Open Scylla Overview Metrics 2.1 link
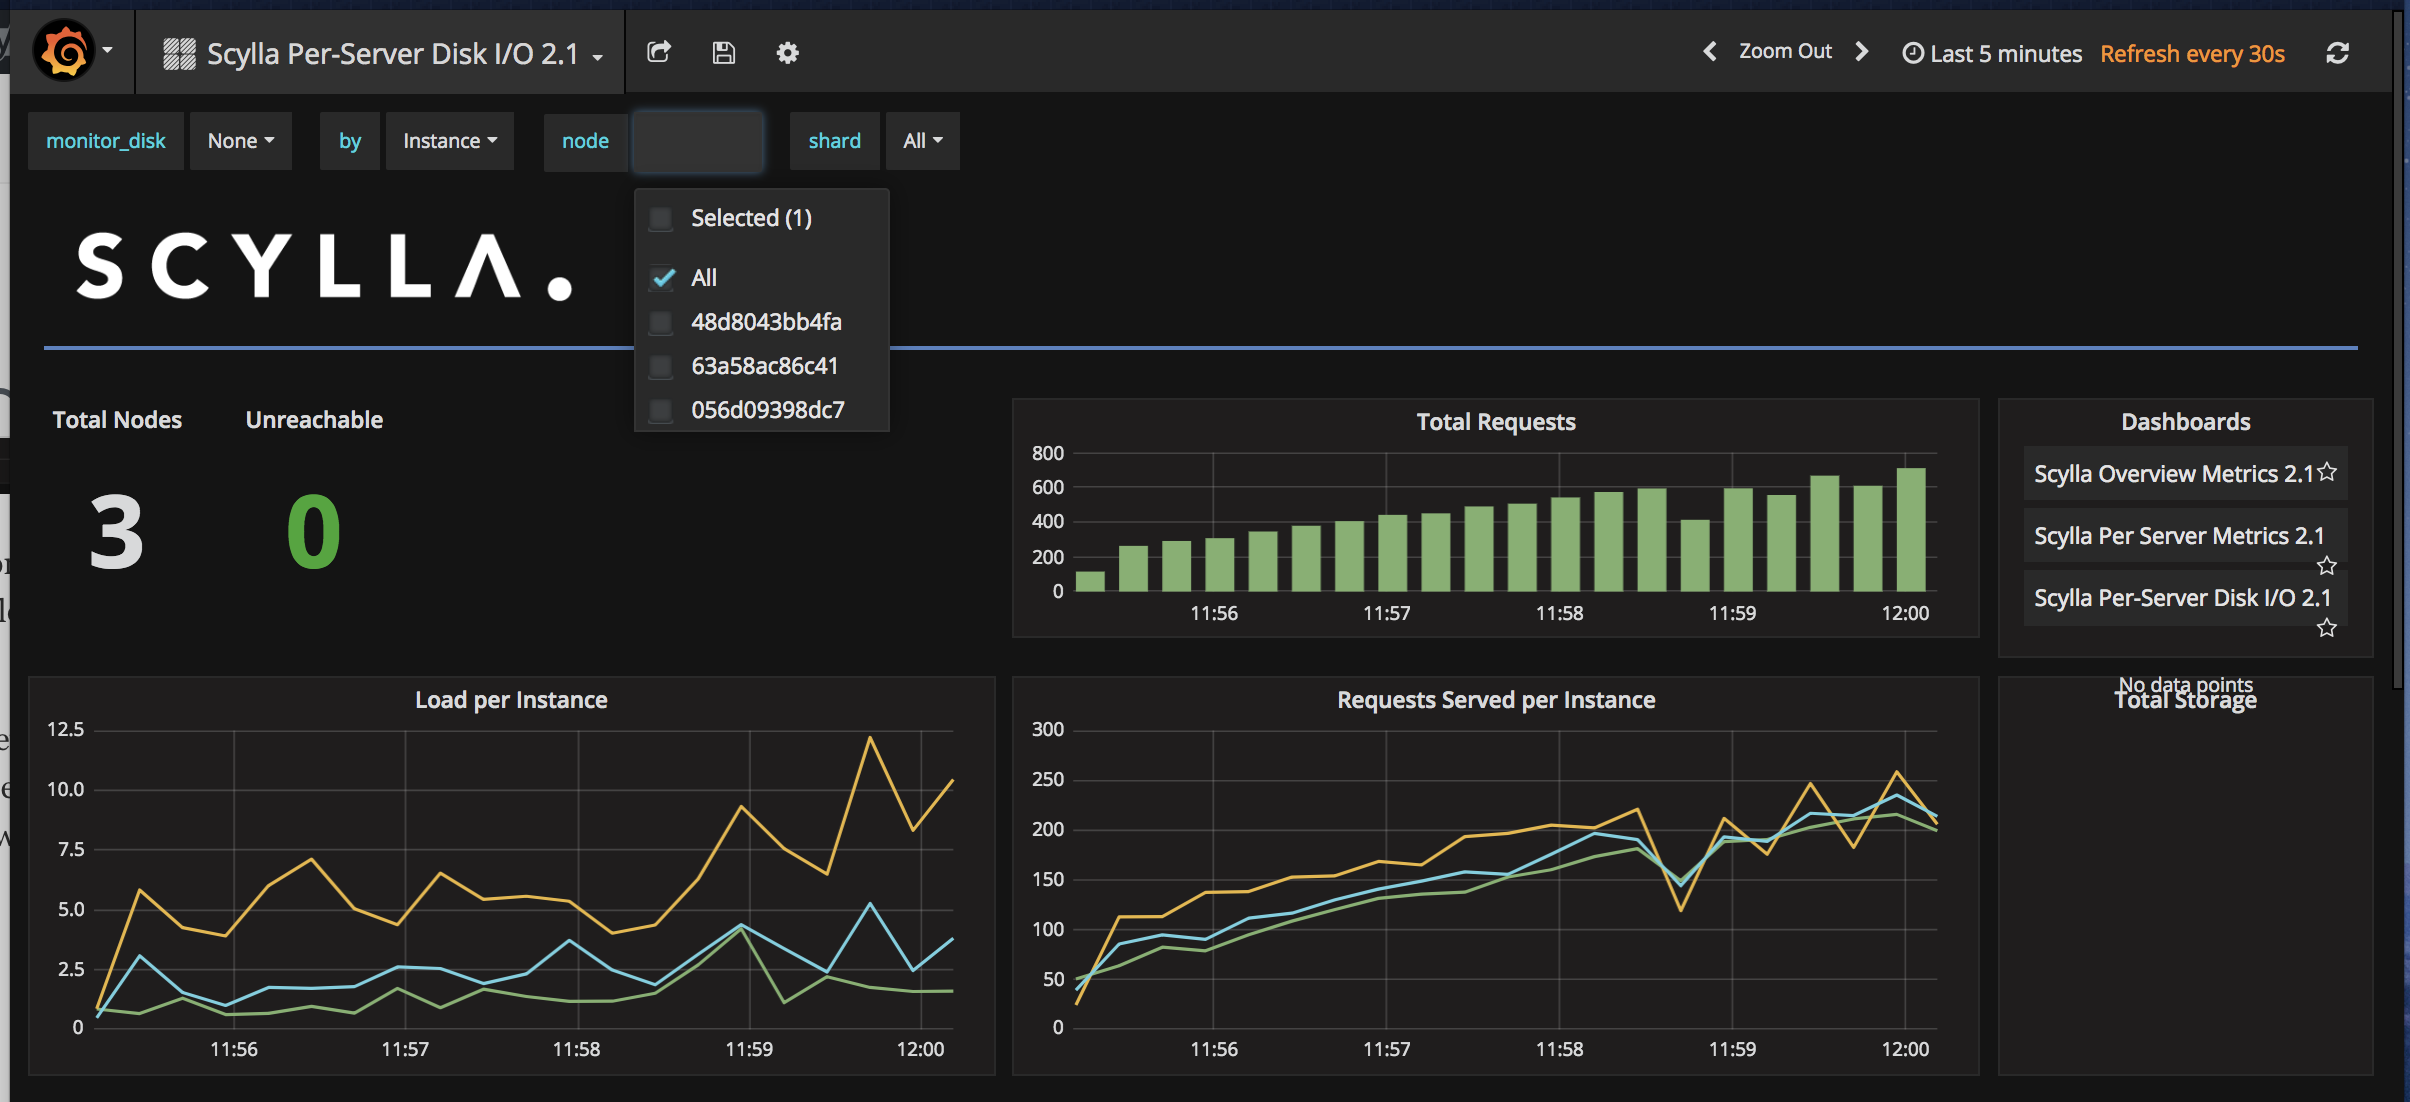This screenshot has width=2410, height=1102. [2173, 474]
